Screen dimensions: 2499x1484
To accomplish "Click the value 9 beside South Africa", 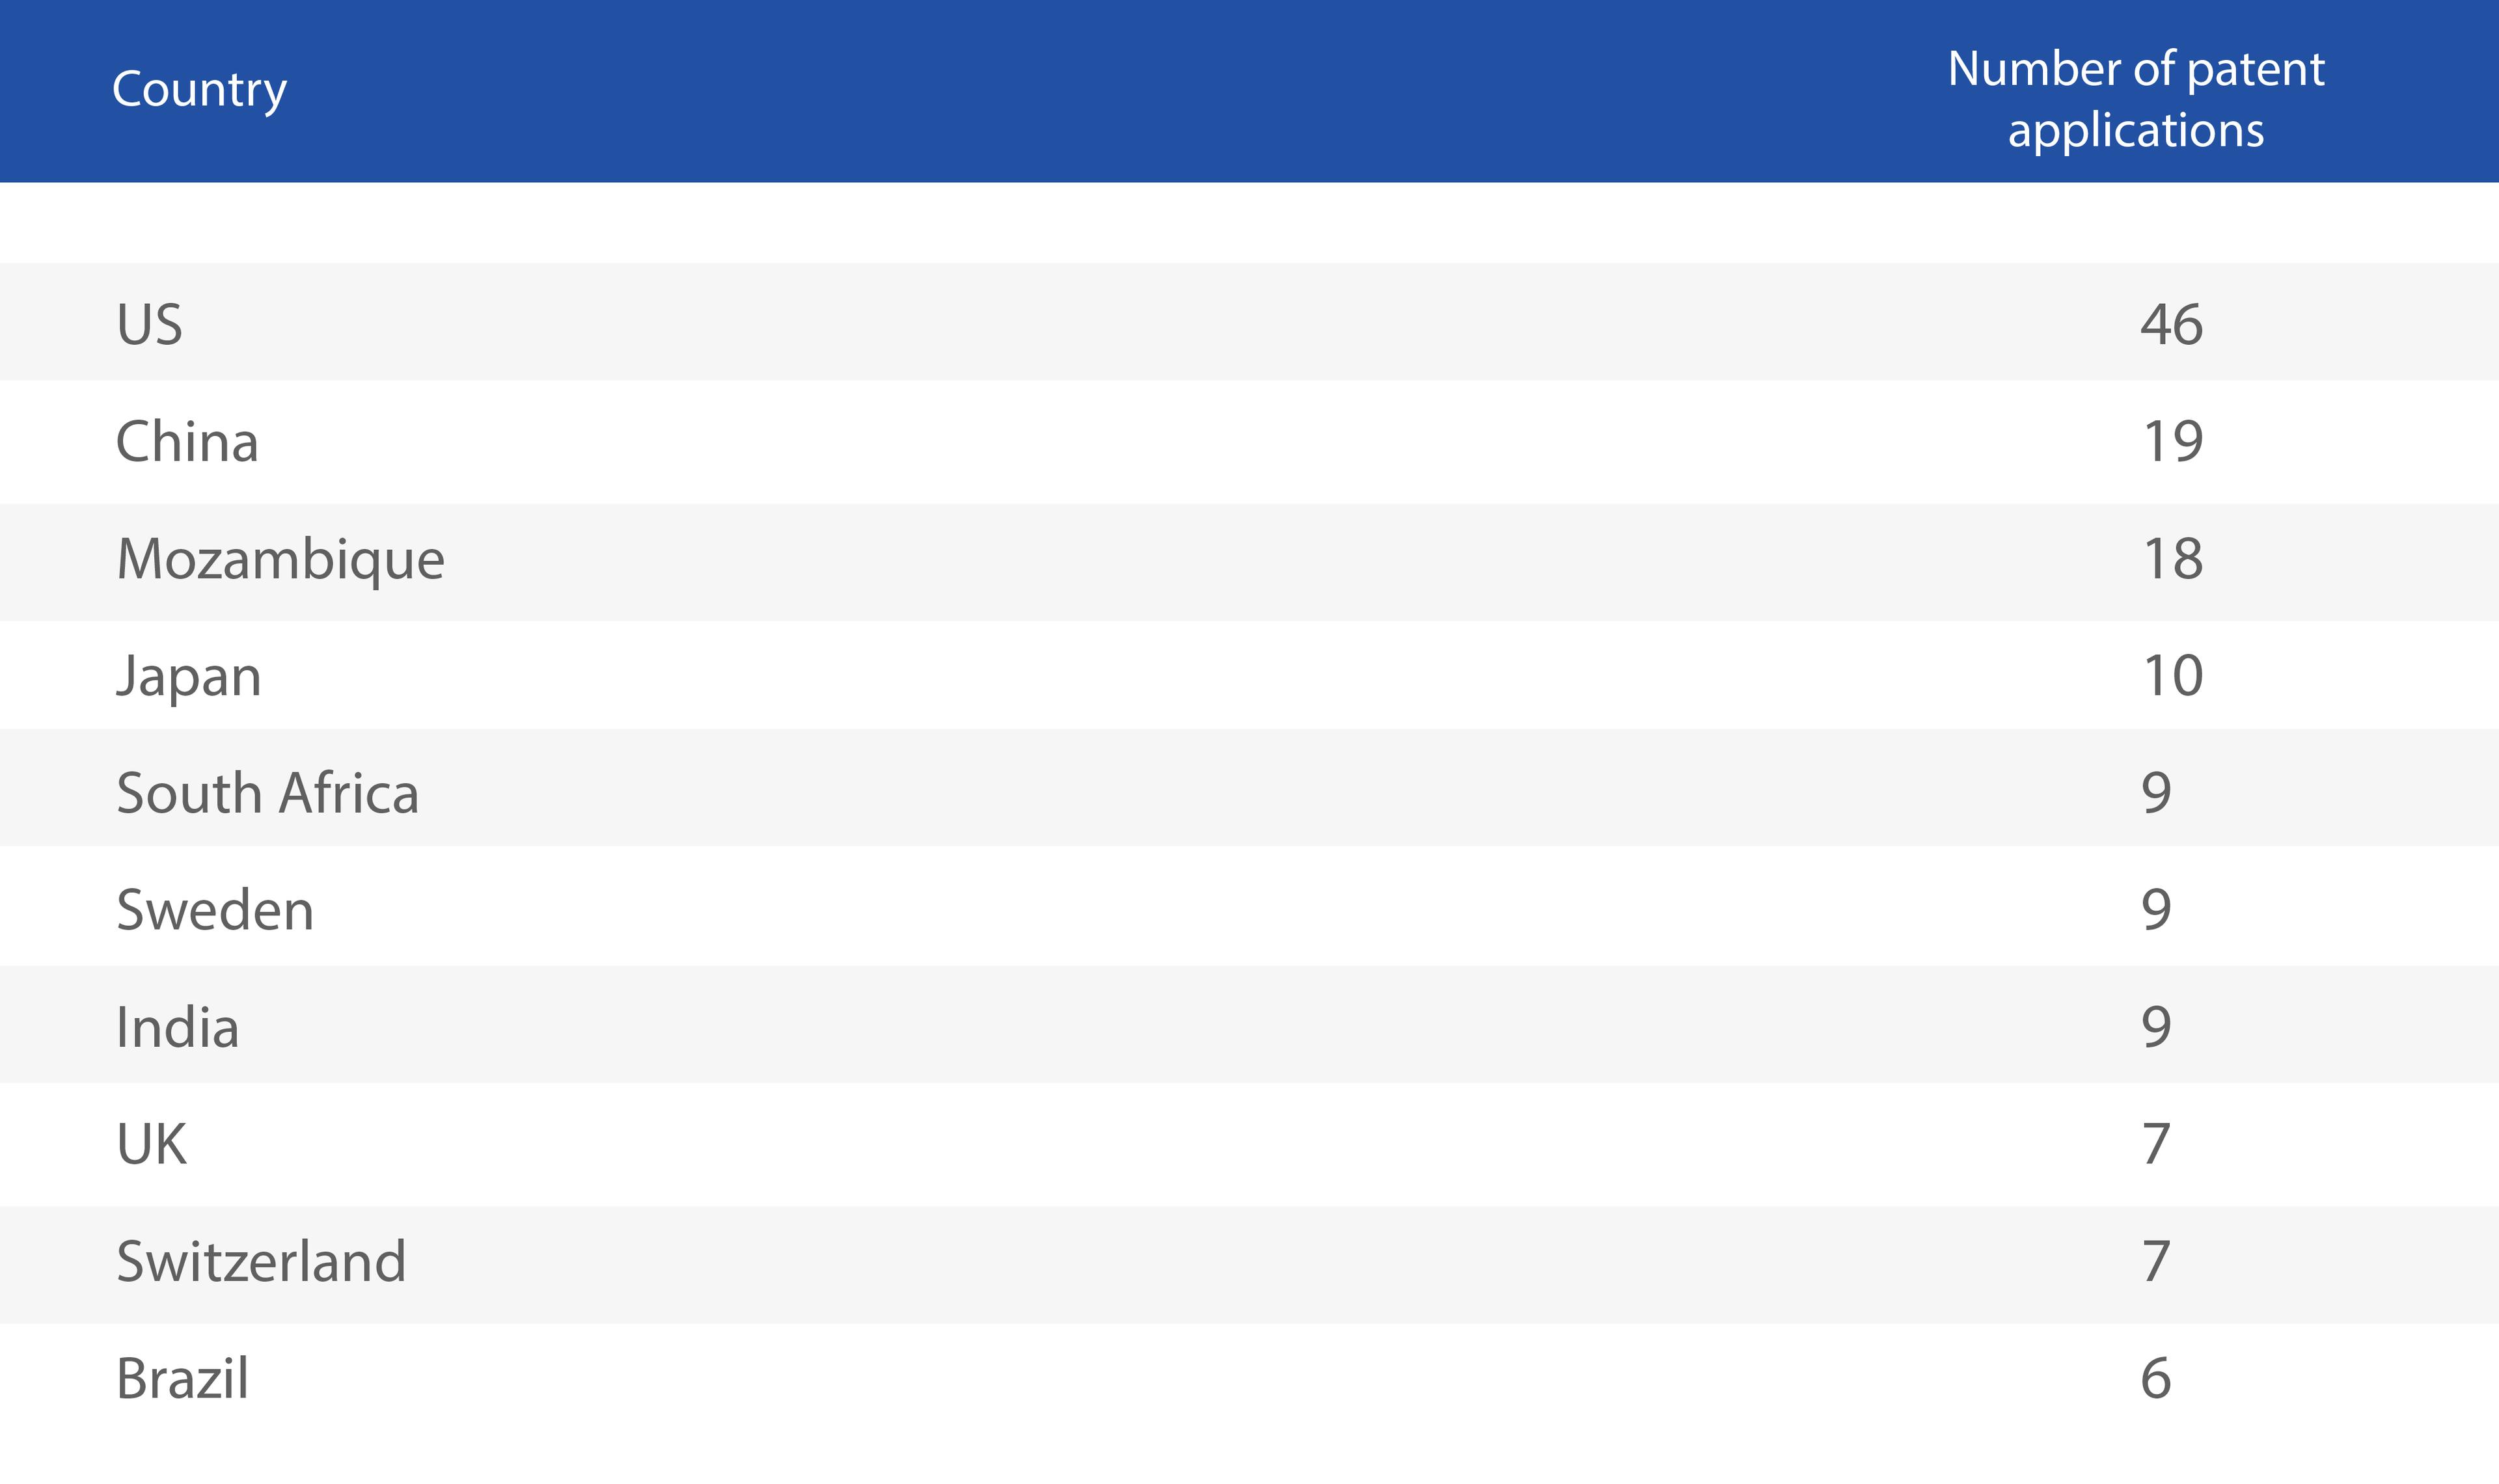I will click(2156, 793).
